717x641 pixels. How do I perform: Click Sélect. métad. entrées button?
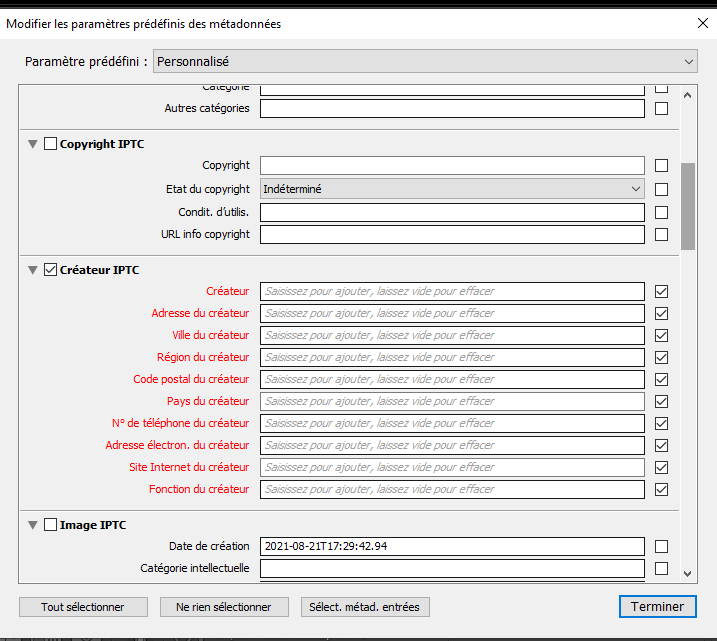364,607
